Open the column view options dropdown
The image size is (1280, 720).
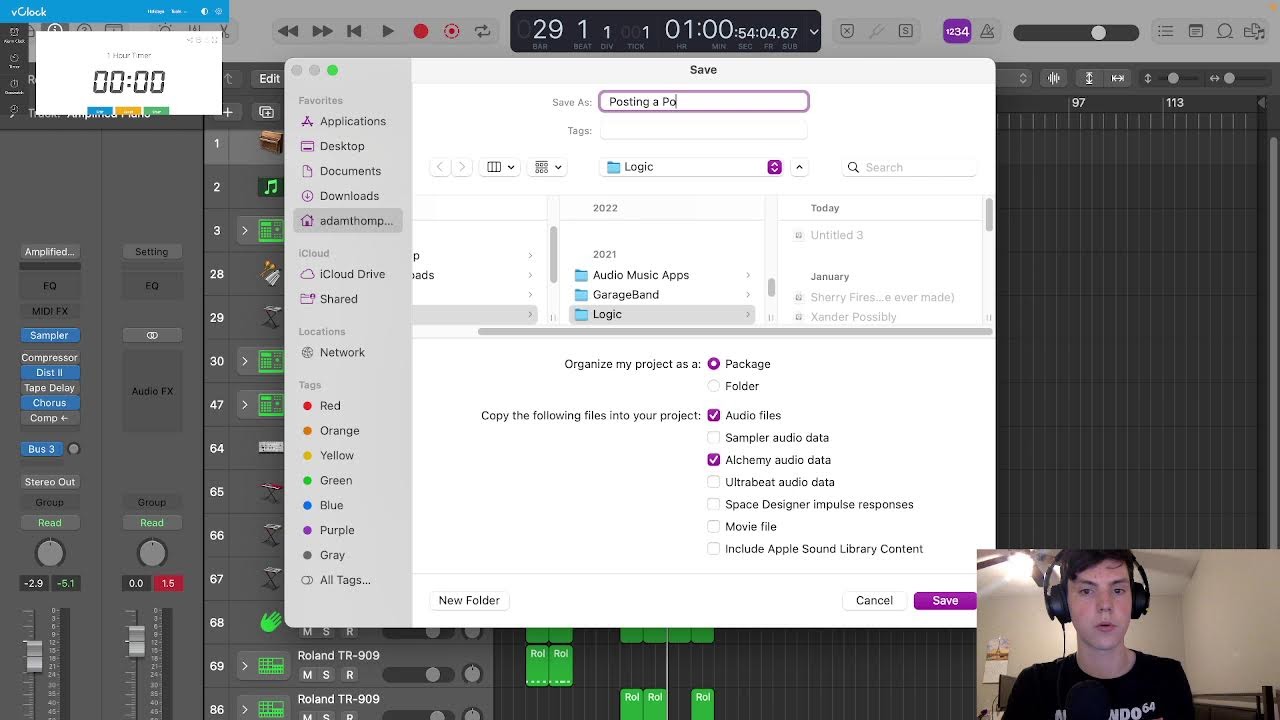[500, 167]
